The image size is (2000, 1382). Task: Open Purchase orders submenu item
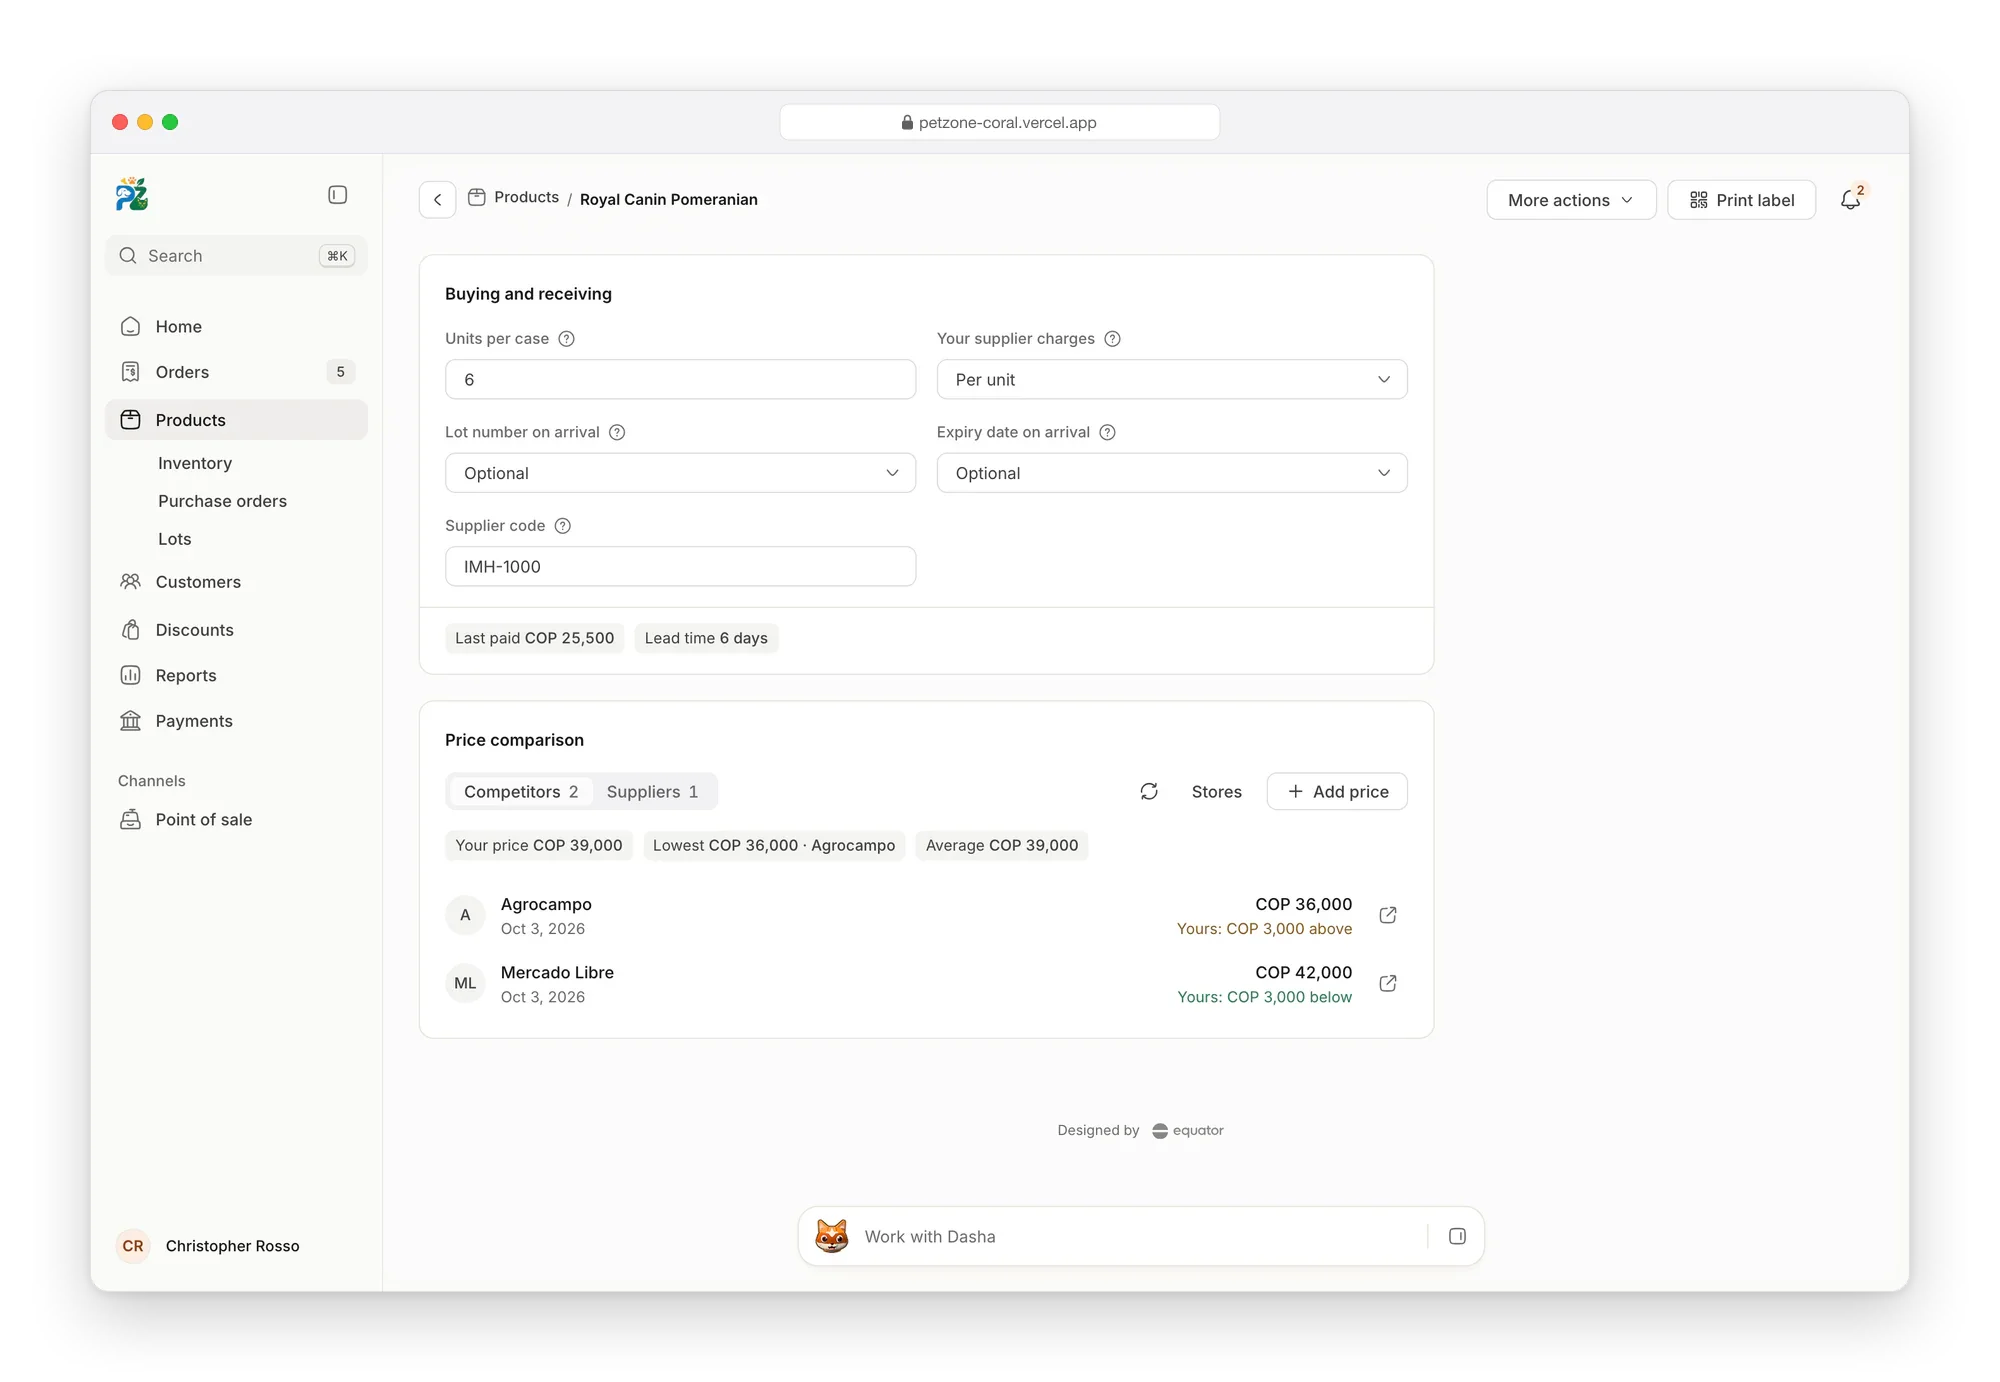222,501
